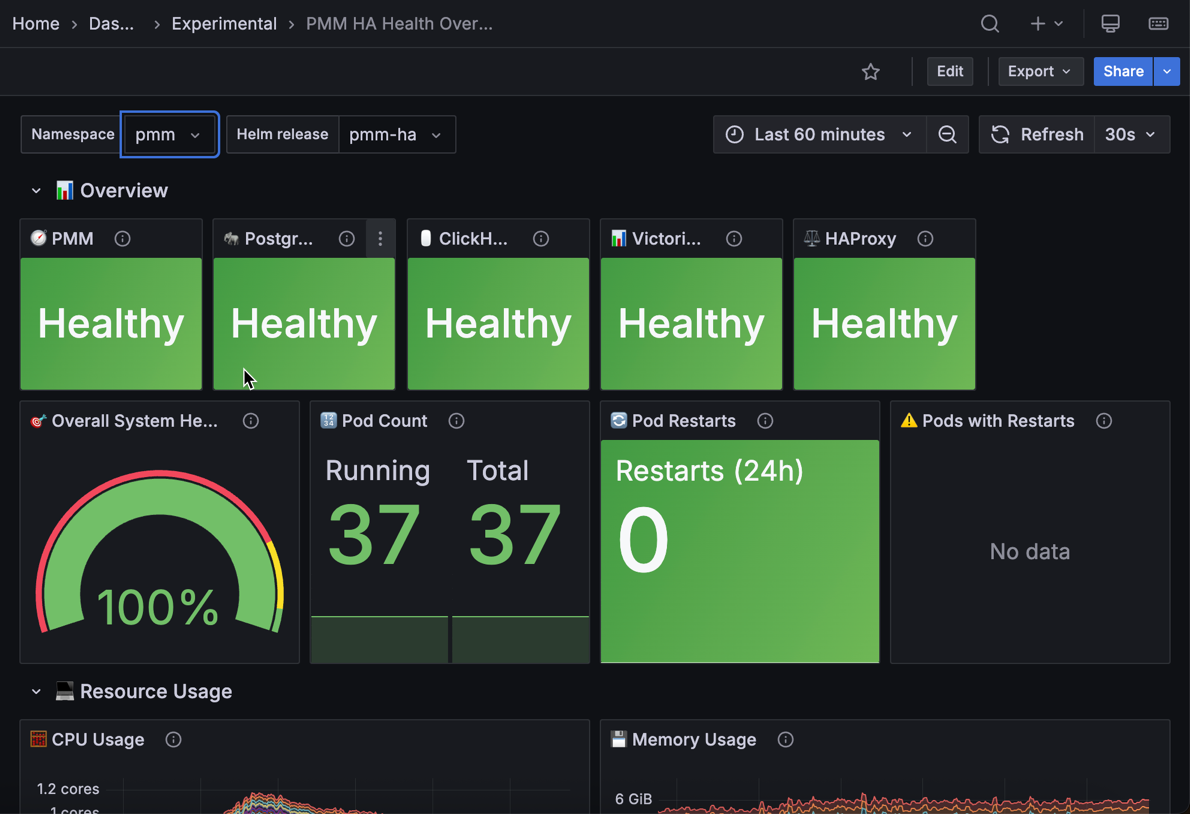Click the kiosk TV mode monitor icon
Viewport: 1190px width, 814px height.
(x=1110, y=23)
